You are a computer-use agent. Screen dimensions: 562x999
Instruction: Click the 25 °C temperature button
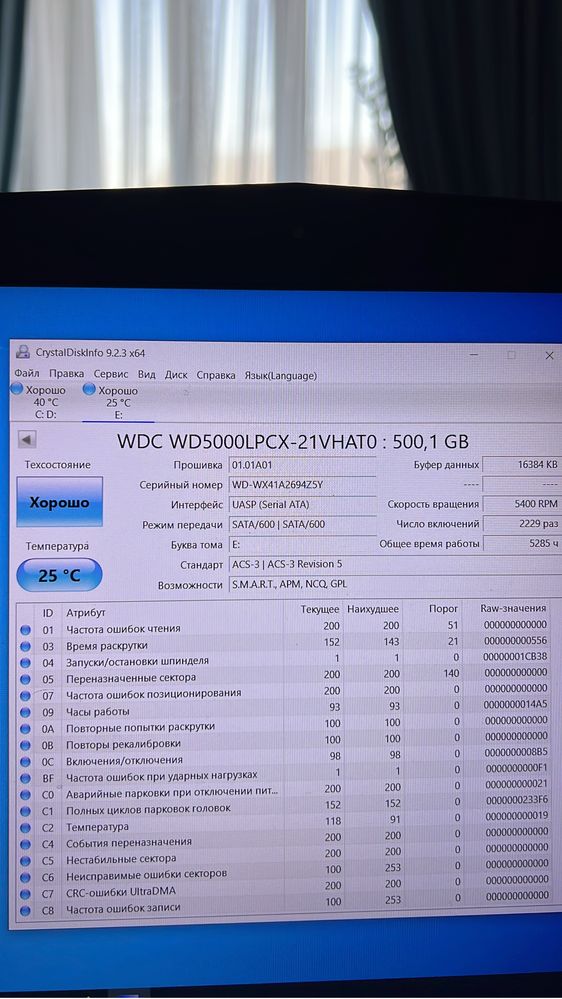click(x=59, y=575)
